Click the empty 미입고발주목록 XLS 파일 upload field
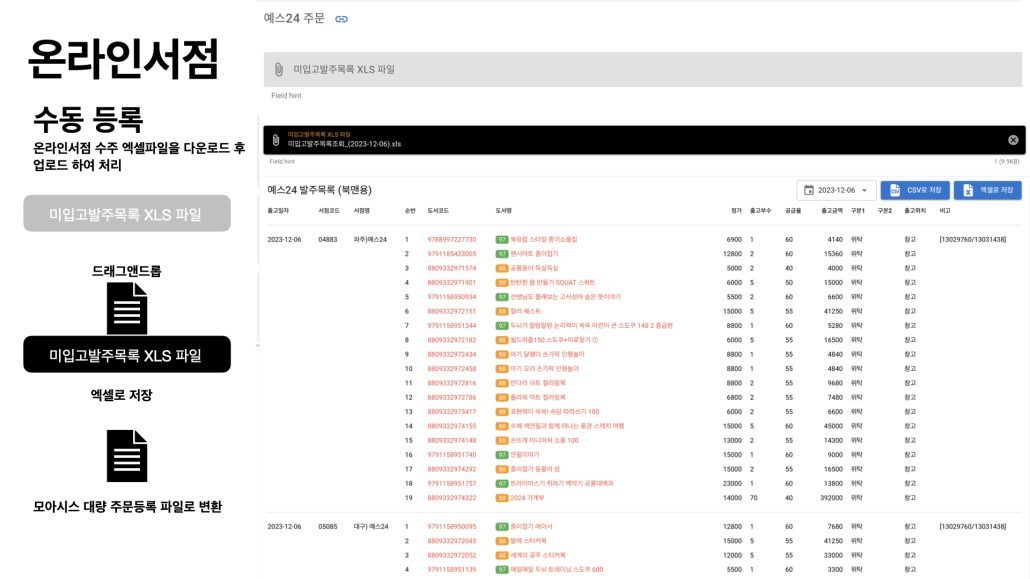 tap(640, 70)
